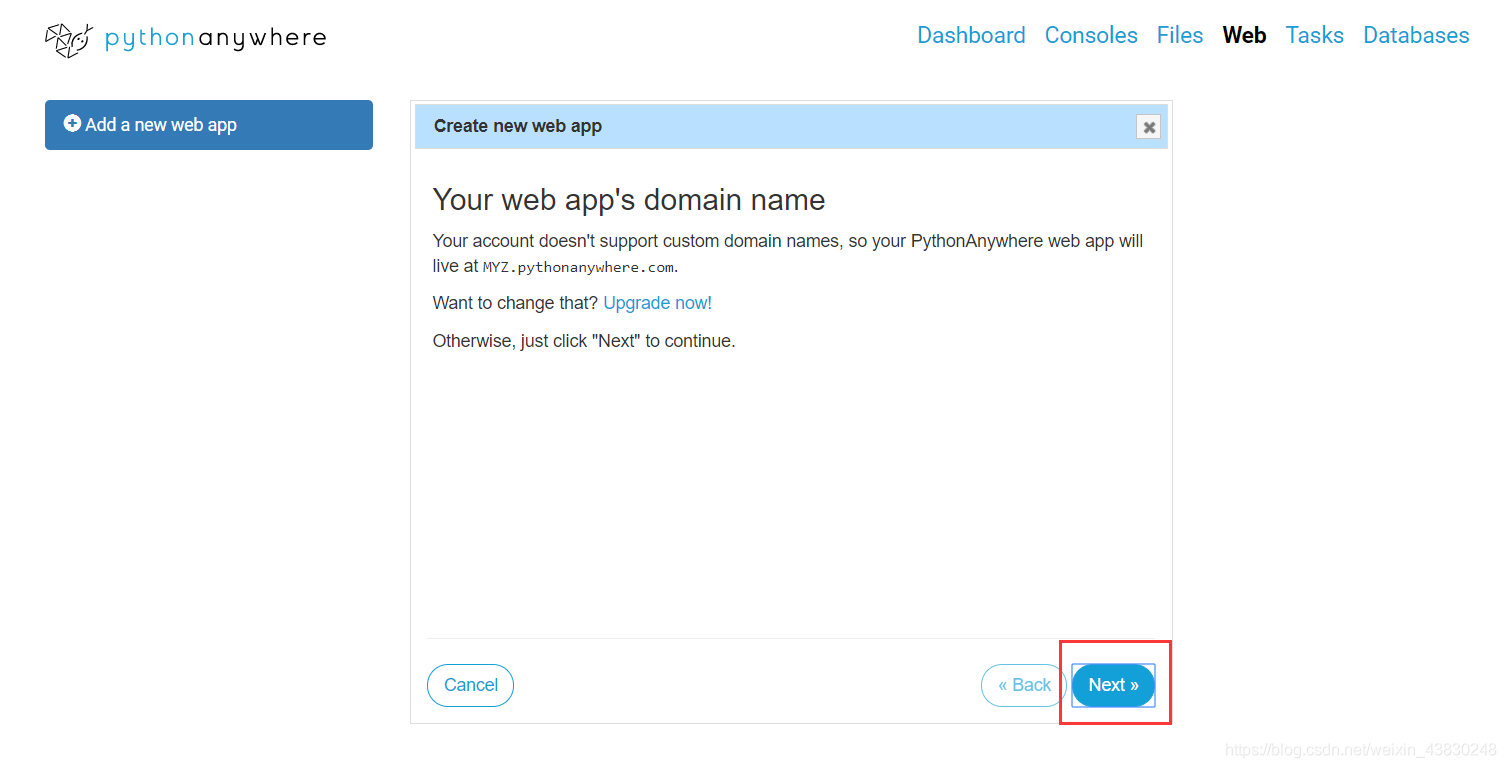Screen dimensions: 1506x768
Task: Click the Otherwise, just click "Next" text
Action: (x=584, y=341)
